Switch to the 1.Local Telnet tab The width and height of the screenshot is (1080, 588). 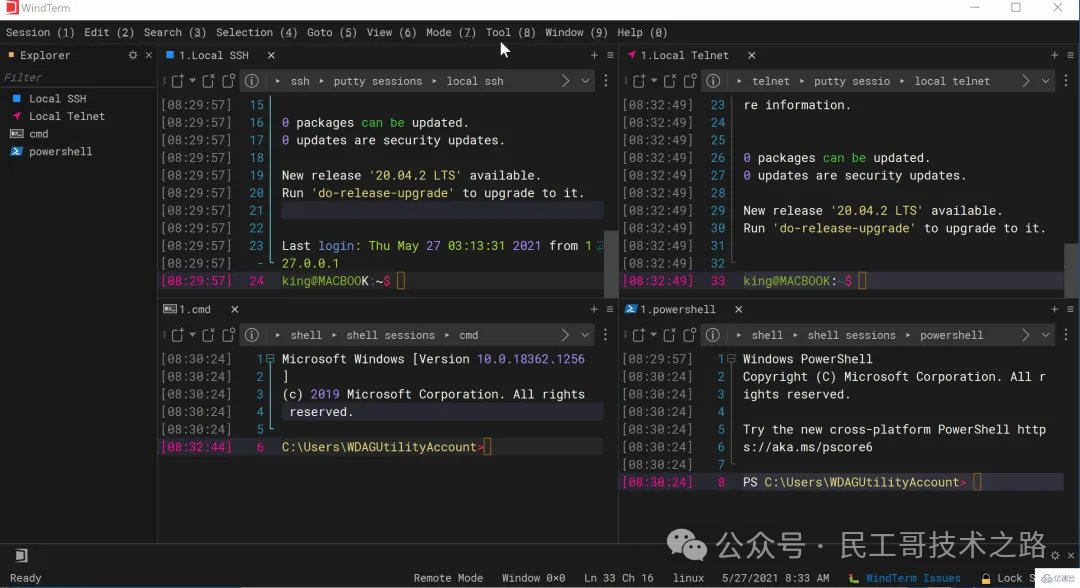[683, 55]
